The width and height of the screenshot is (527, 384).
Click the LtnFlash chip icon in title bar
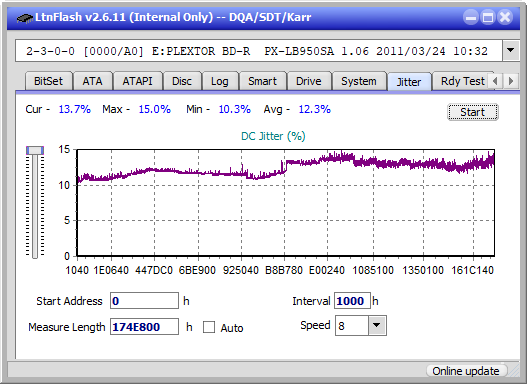(x=25, y=17)
